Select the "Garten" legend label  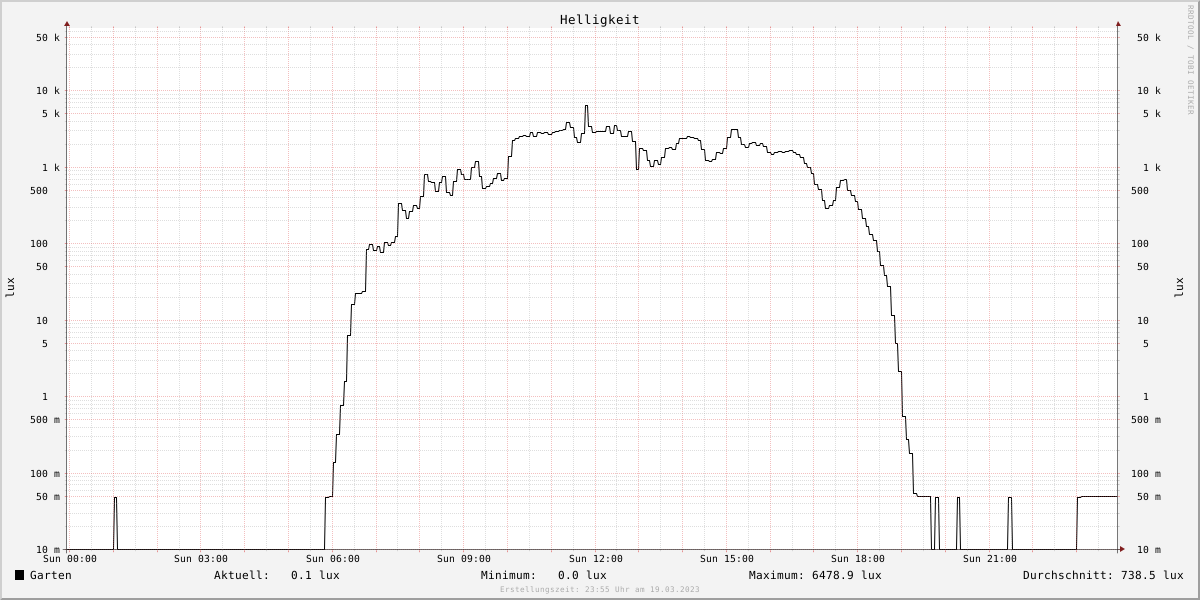click(51, 575)
